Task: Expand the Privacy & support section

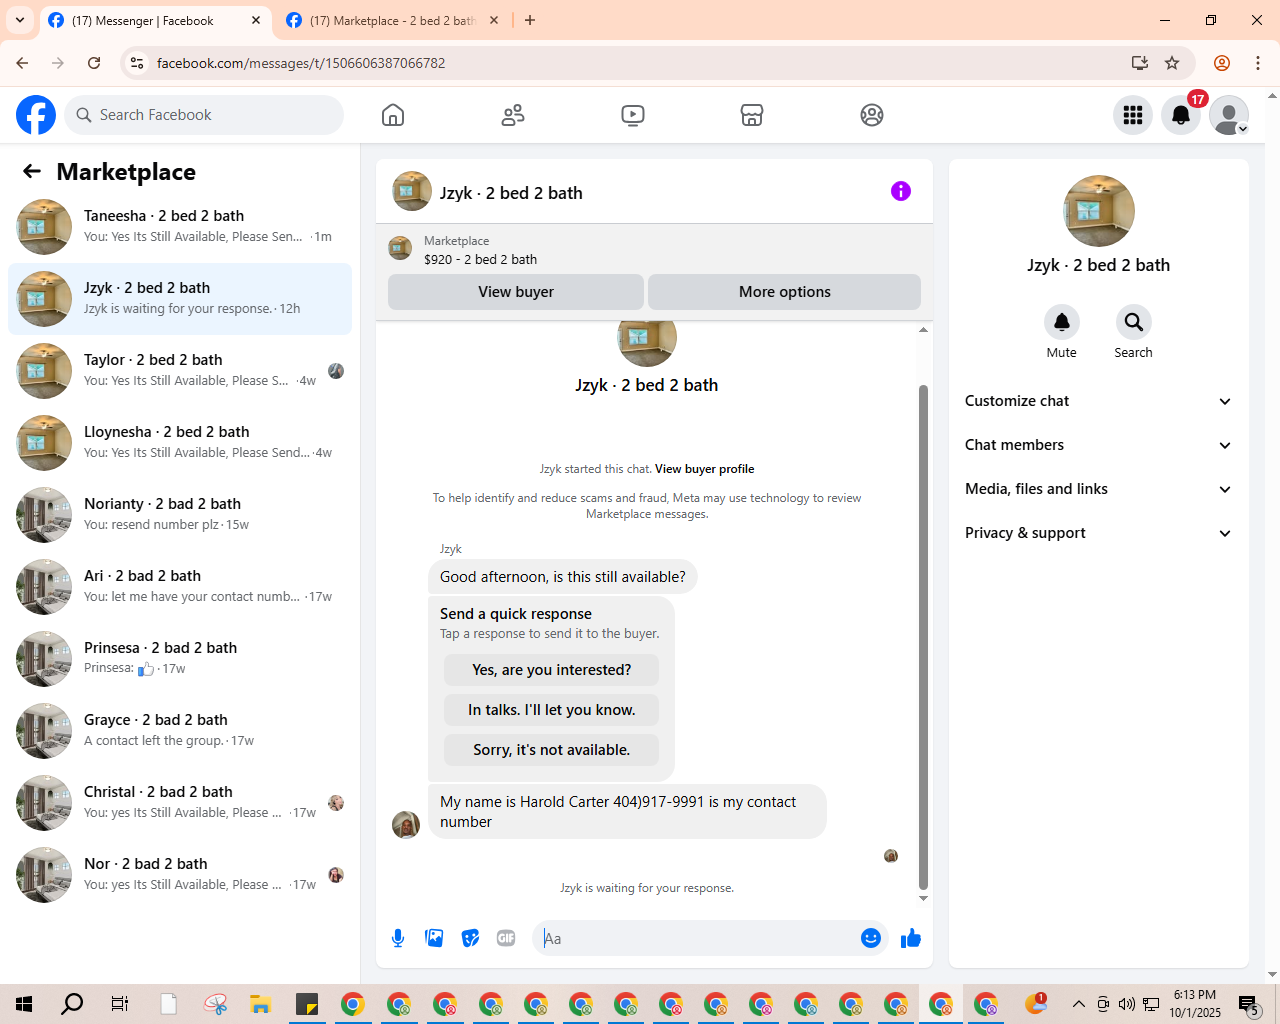Action: pyautogui.click(x=1098, y=533)
